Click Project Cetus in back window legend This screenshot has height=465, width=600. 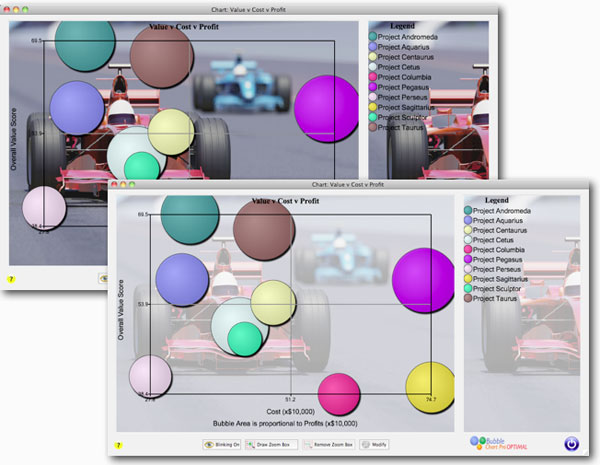pyautogui.click(x=398, y=68)
